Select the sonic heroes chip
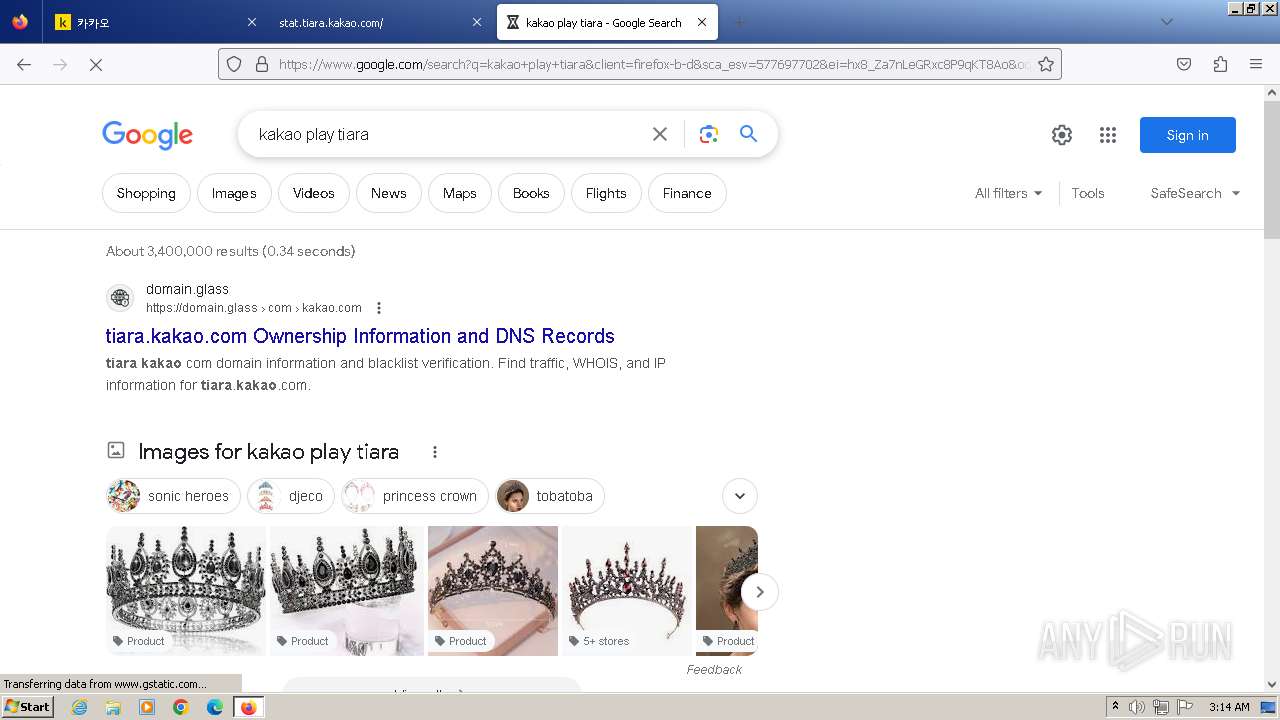The width and height of the screenshot is (1280, 720). (174, 496)
